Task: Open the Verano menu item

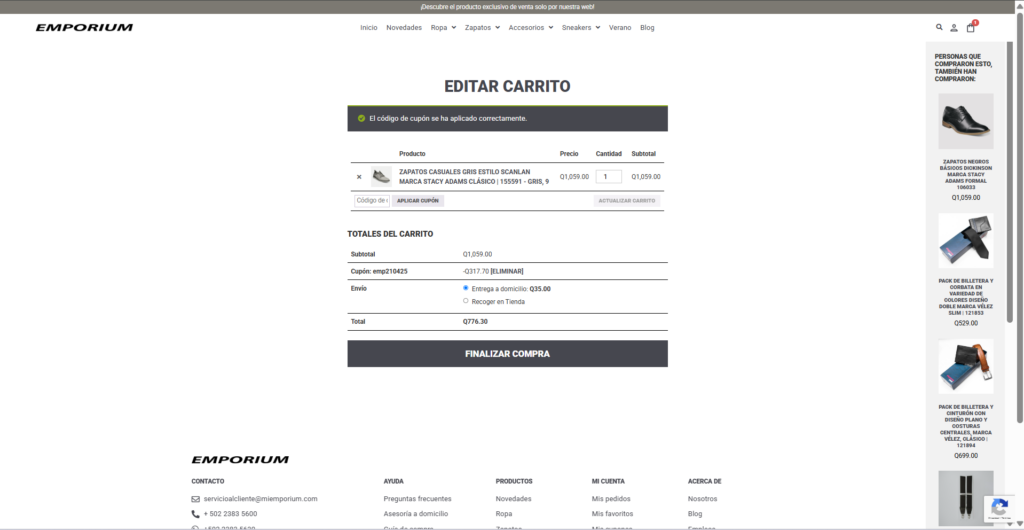Action: (620, 27)
